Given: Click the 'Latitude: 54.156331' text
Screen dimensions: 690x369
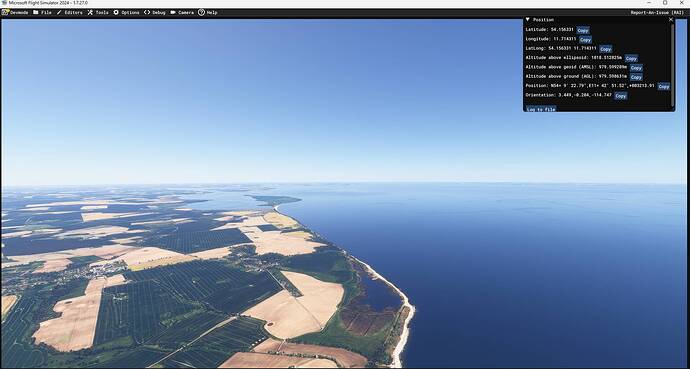Looking at the screenshot, I should (550, 30).
